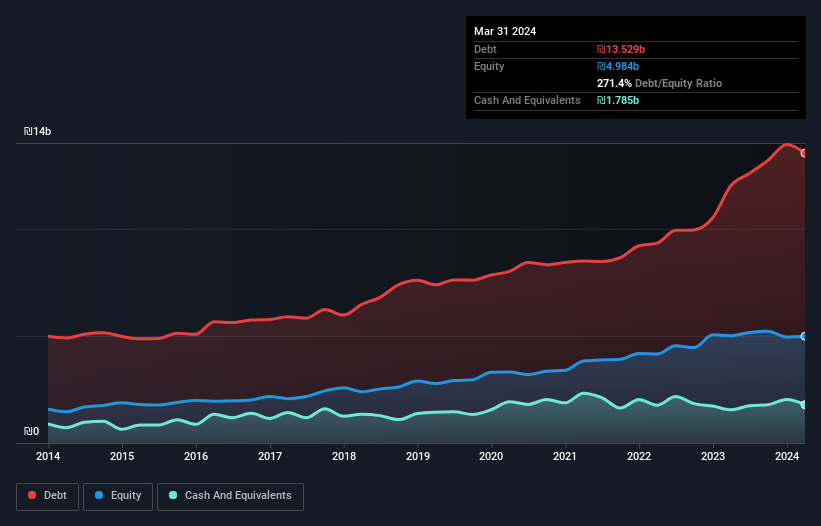Click the Equity row label in tooltip
The image size is (821, 526).
pos(489,66)
